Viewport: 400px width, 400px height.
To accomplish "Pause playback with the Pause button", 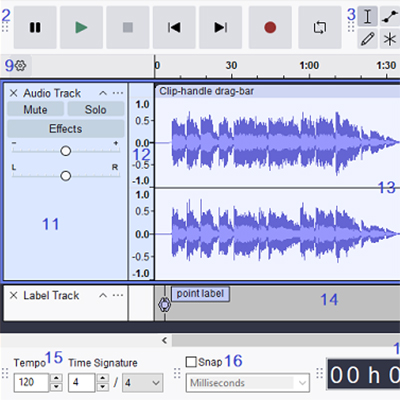I will 35,27.
